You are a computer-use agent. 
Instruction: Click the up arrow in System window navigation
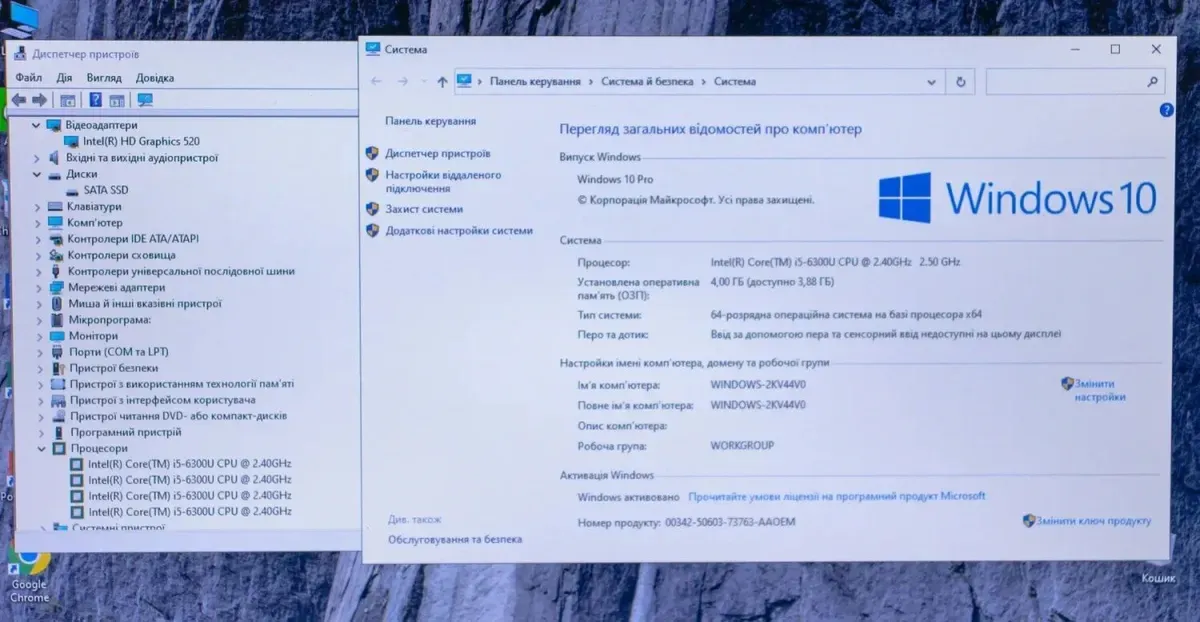pyautogui.click(x=442, y=82)
